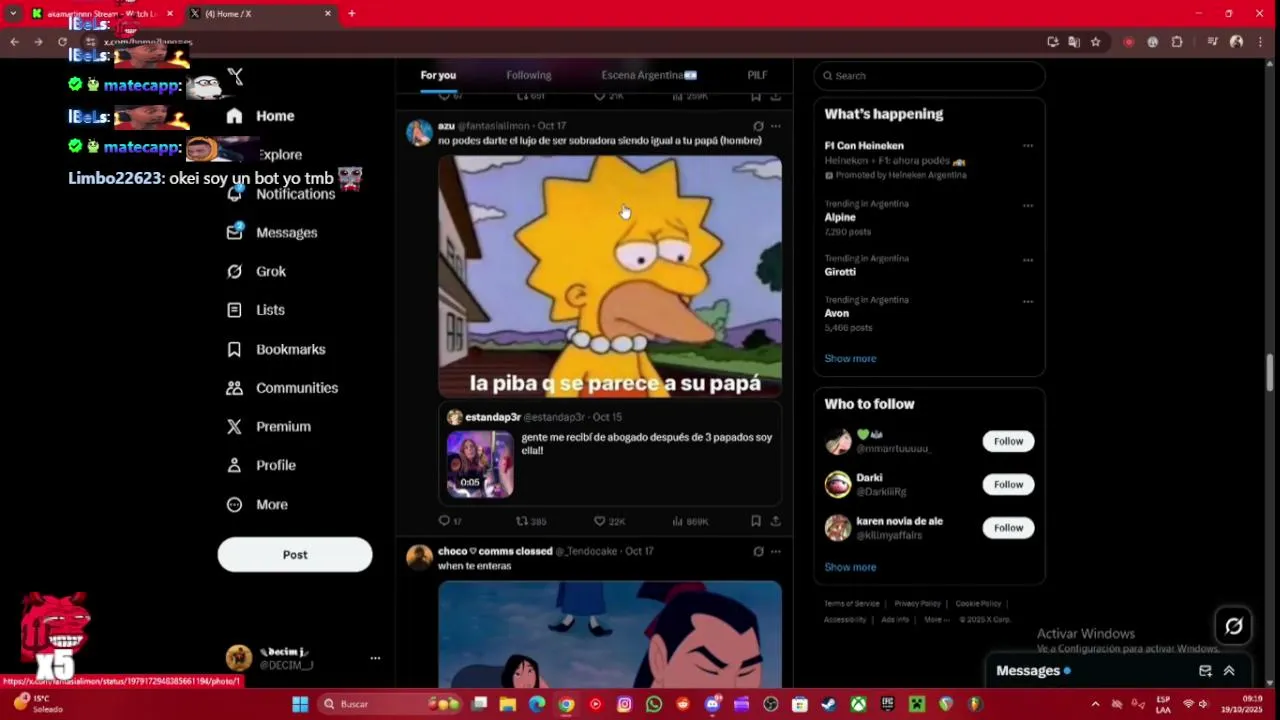Open the Messages envelope icon in sidebar

234,232
